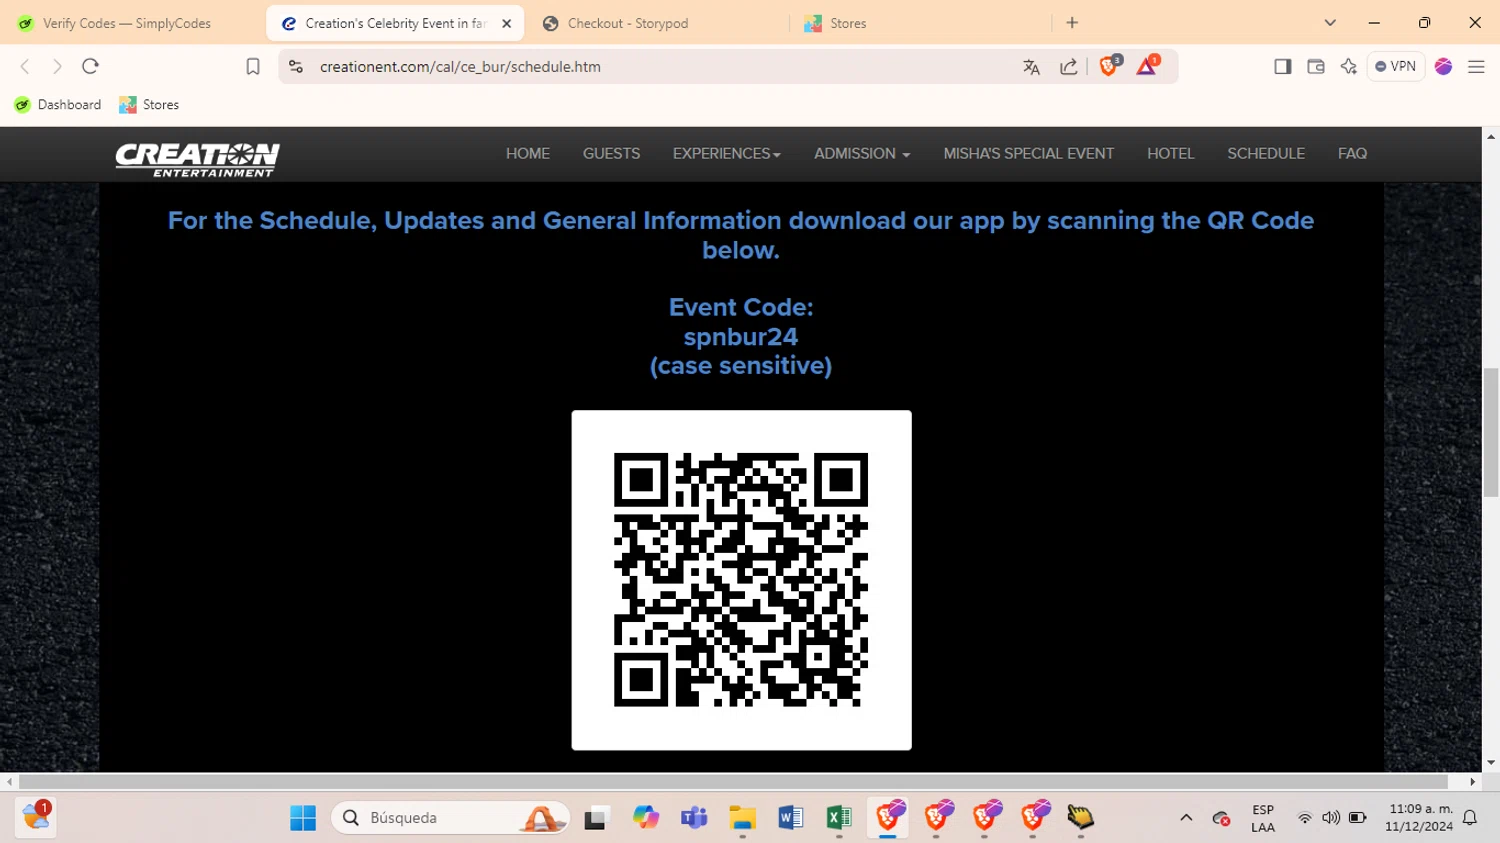Click the VPN button
The width and height of the screenshot is (1500, 843).
(x=1396, y=66)
